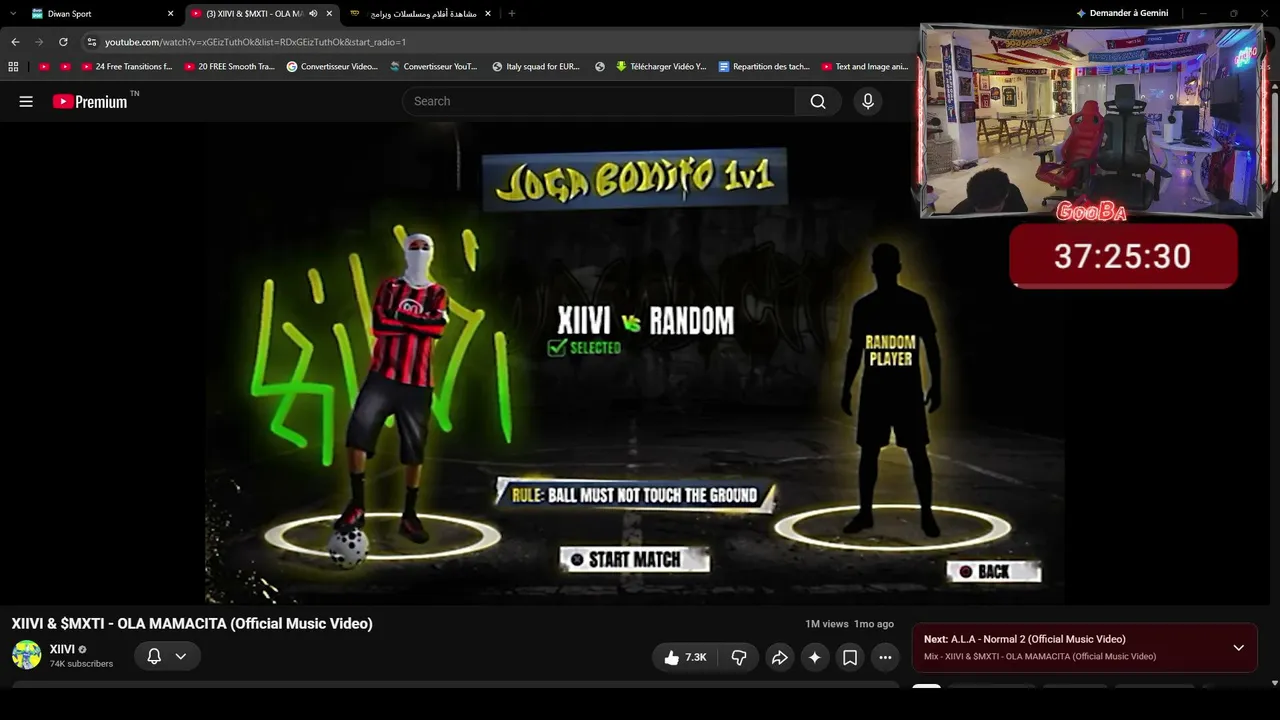The width and height of the screenshot is (1280, 720).
Task: Open more actions three-dot menu
Action: click(885, 657)
